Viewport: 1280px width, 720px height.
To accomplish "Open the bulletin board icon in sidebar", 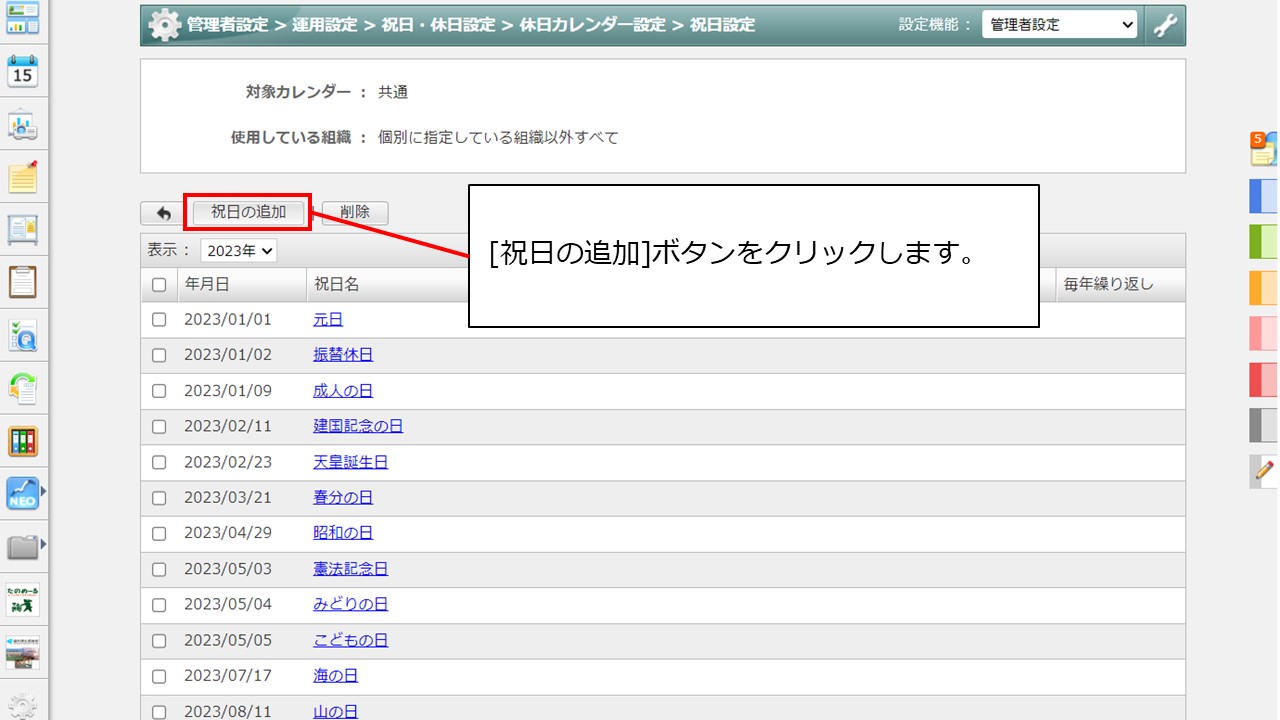I will 22,230.
